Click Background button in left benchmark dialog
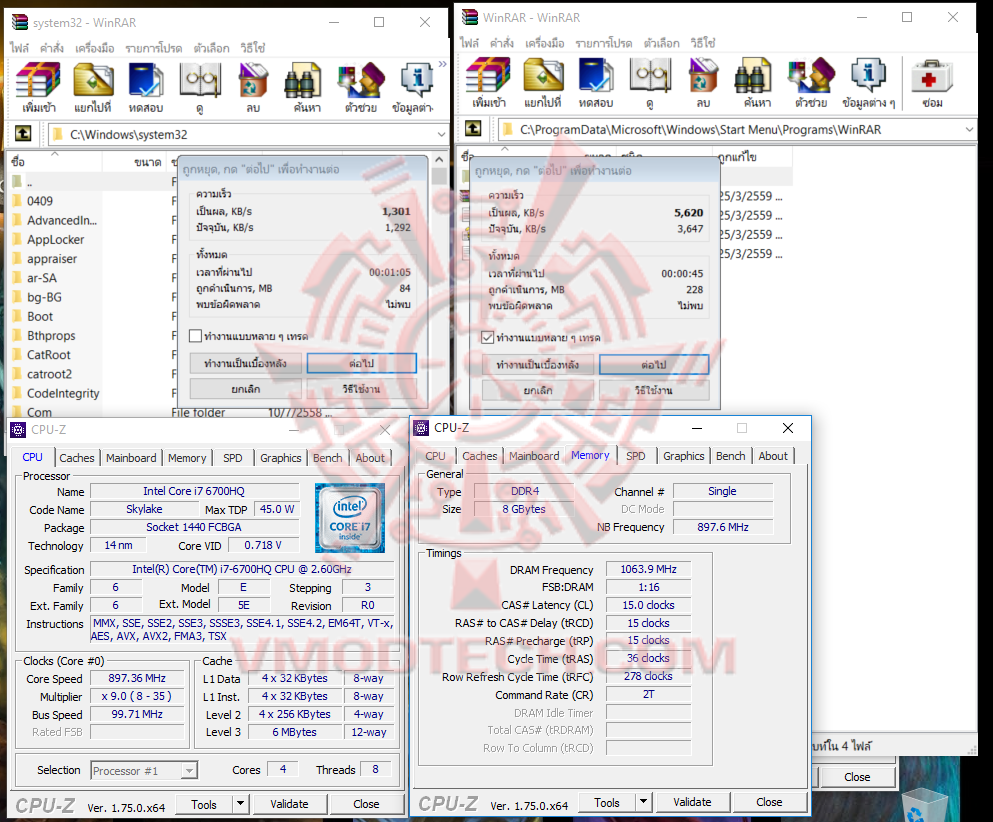The image size is (993, 822). point(245,364)
